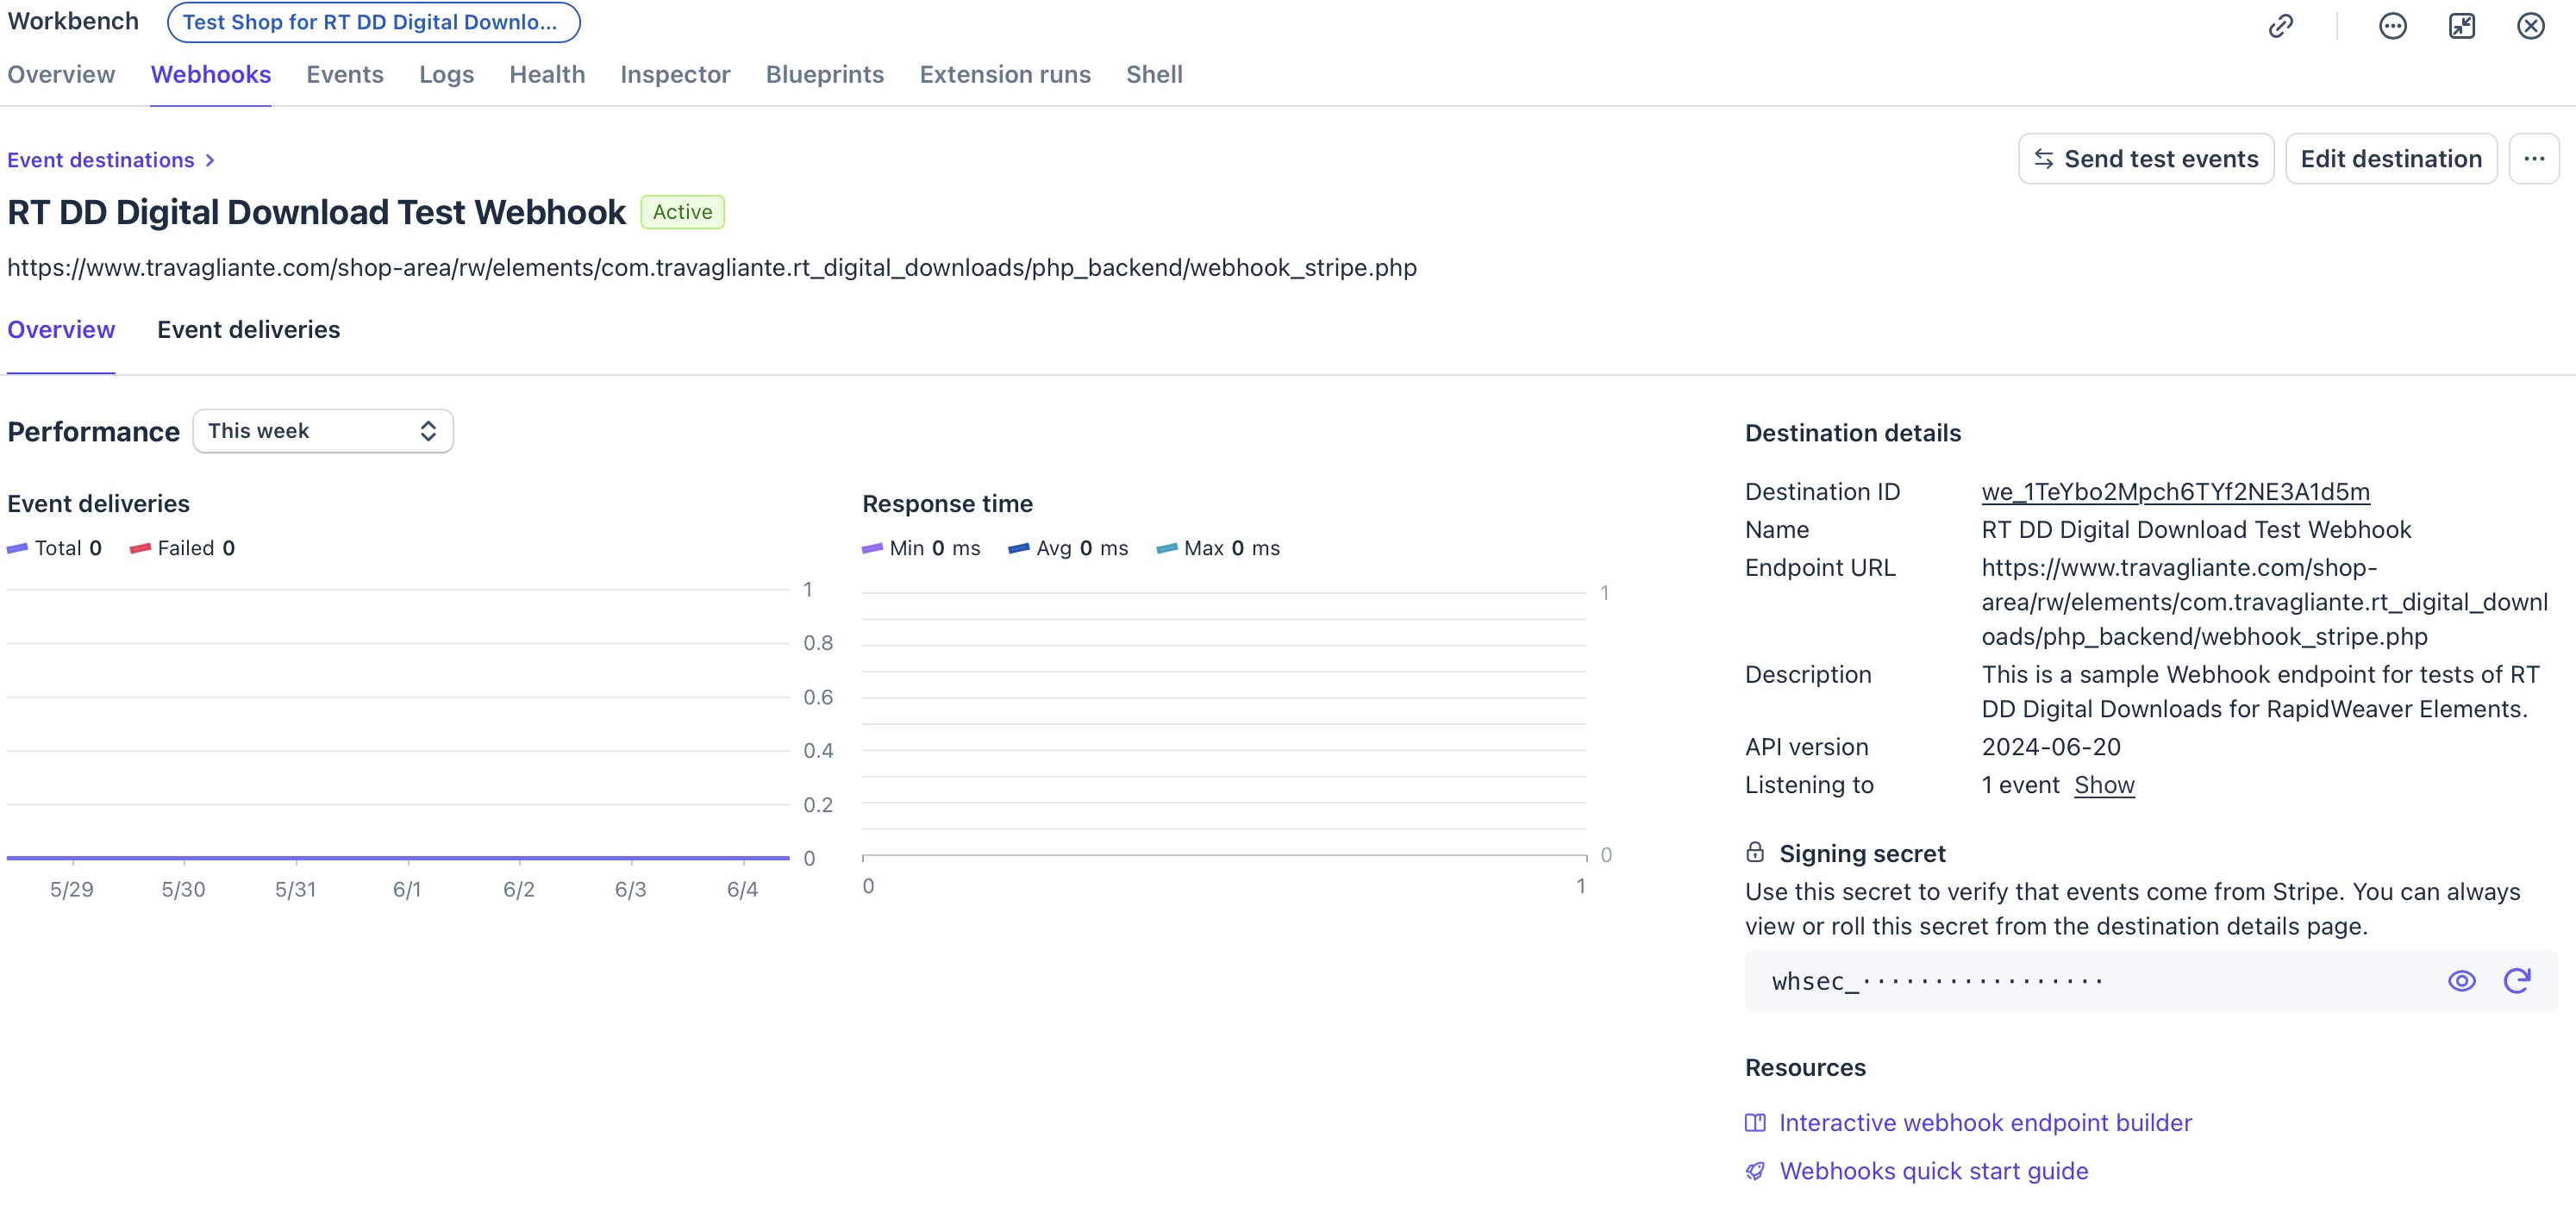Click the Destination ID link
This screenshot has width=2576, height=1219.
[x=2175, y=492]
